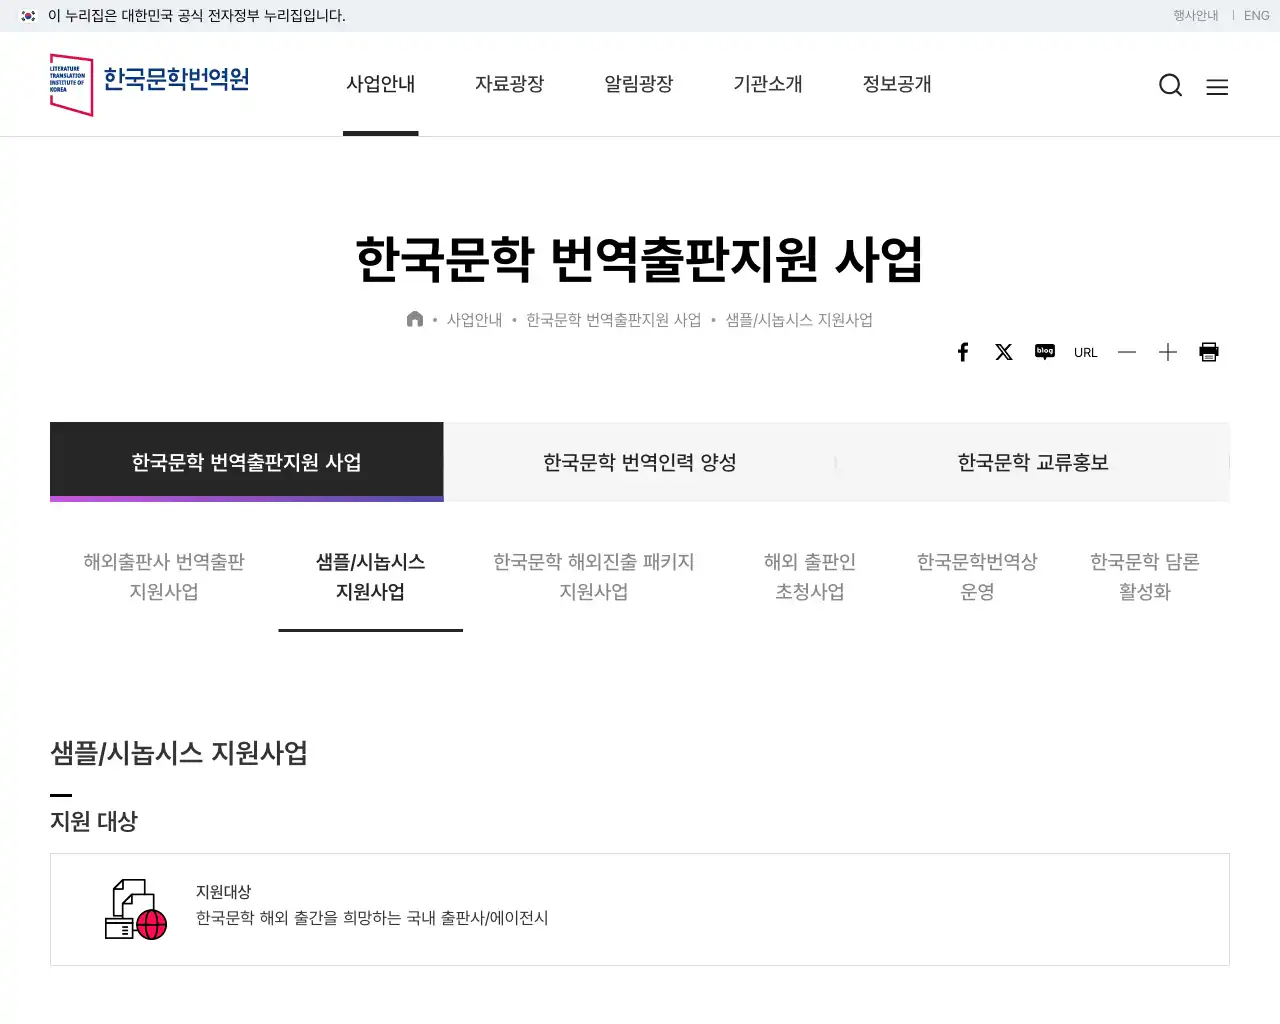The width and height of the screenshot is (1280, 1024).
Task: Go home via breadcrumb house icon
Action: pyautogui.click(x=415, y=319)
